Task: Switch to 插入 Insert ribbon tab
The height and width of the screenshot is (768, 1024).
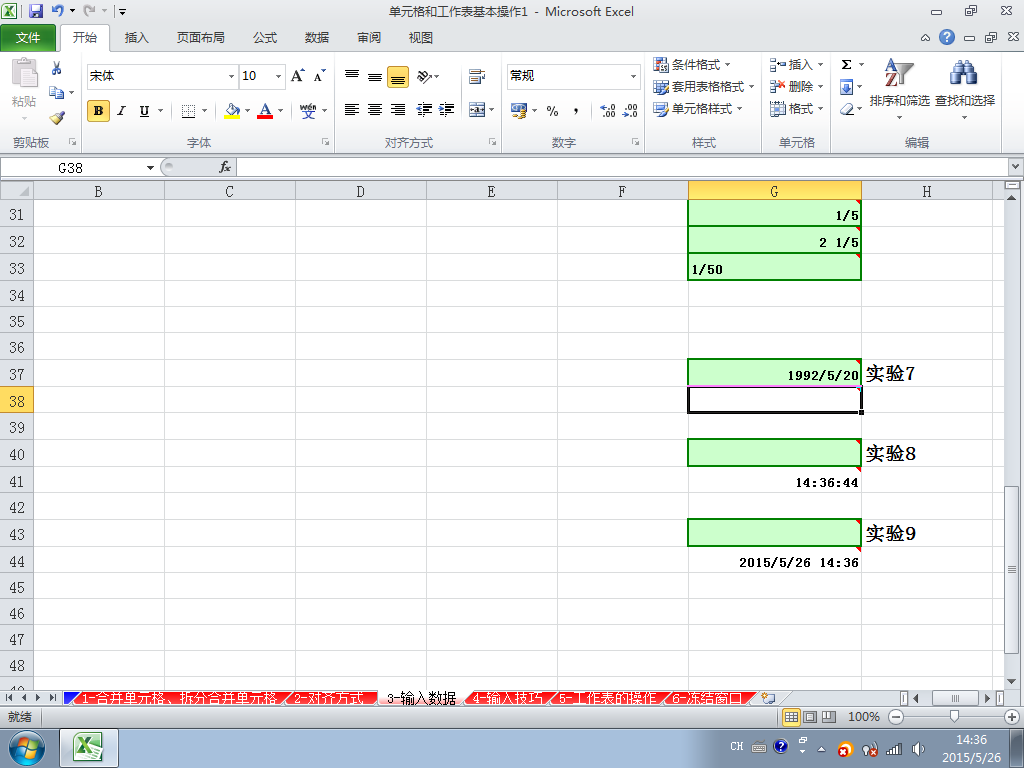Action: 136,38
